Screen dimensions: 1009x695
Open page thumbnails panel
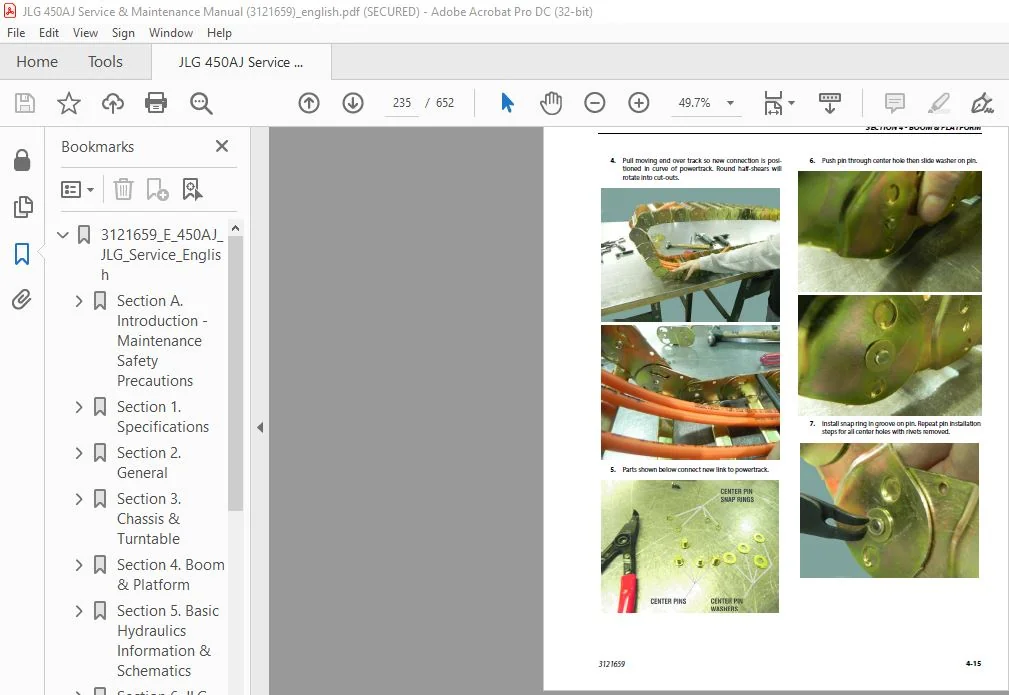23,207
